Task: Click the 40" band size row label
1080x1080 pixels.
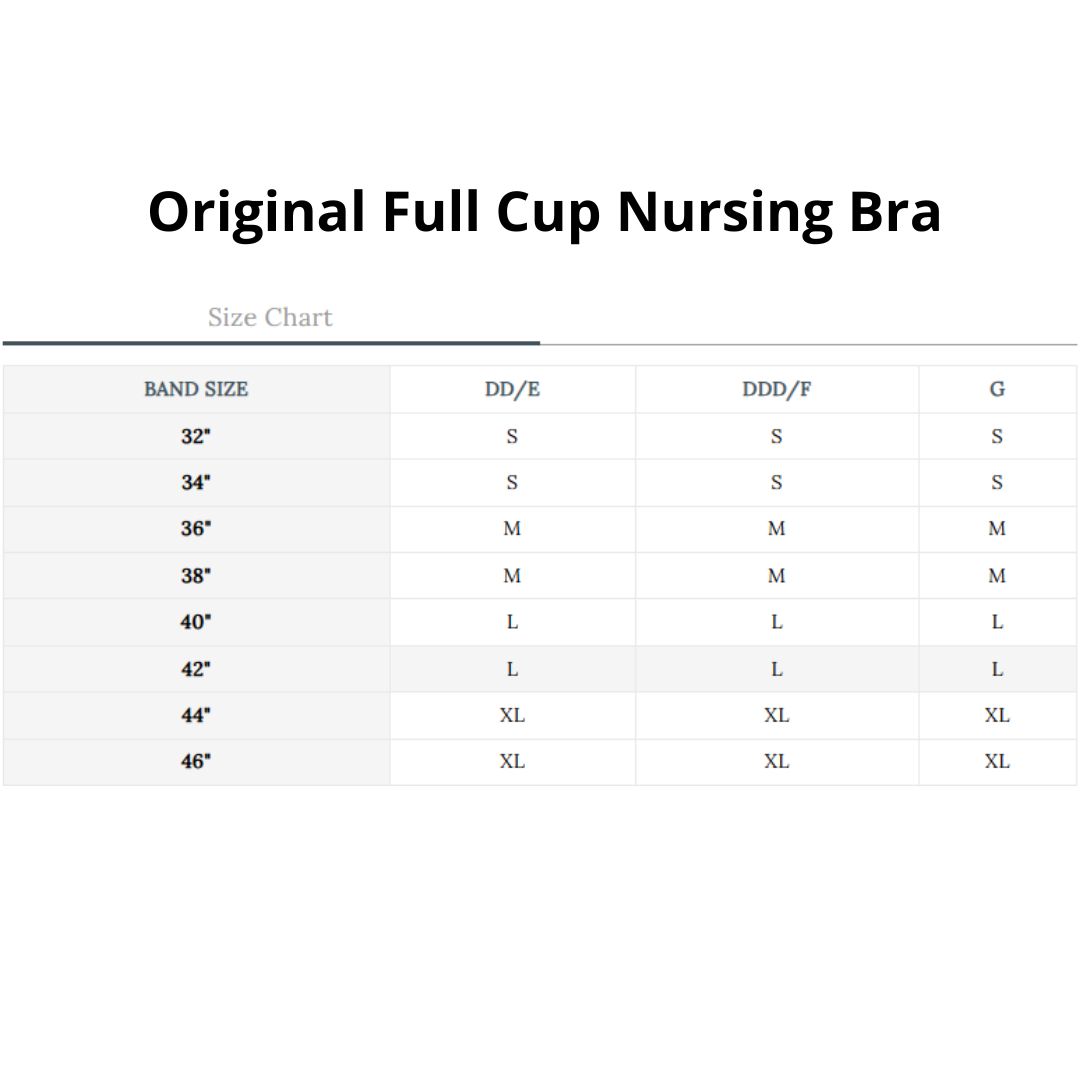Action: 196,622
